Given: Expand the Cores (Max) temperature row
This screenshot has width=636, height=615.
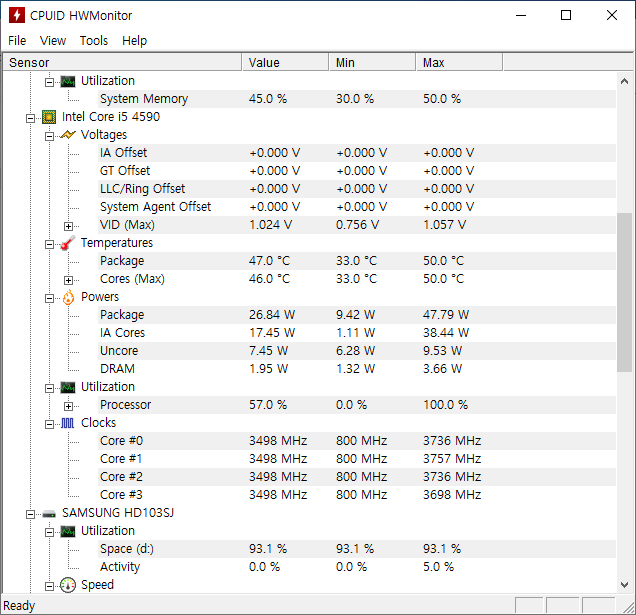Looking at the screenshot, I should [x=69, y=280].
